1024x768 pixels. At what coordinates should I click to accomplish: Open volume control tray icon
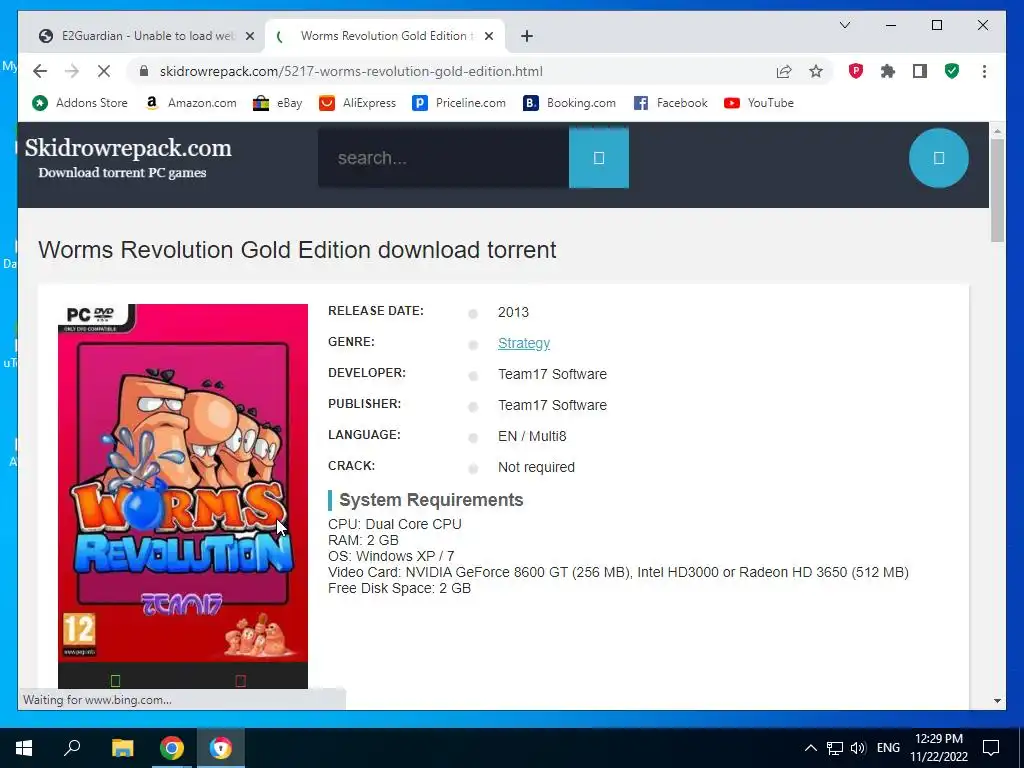click(858, 748)
